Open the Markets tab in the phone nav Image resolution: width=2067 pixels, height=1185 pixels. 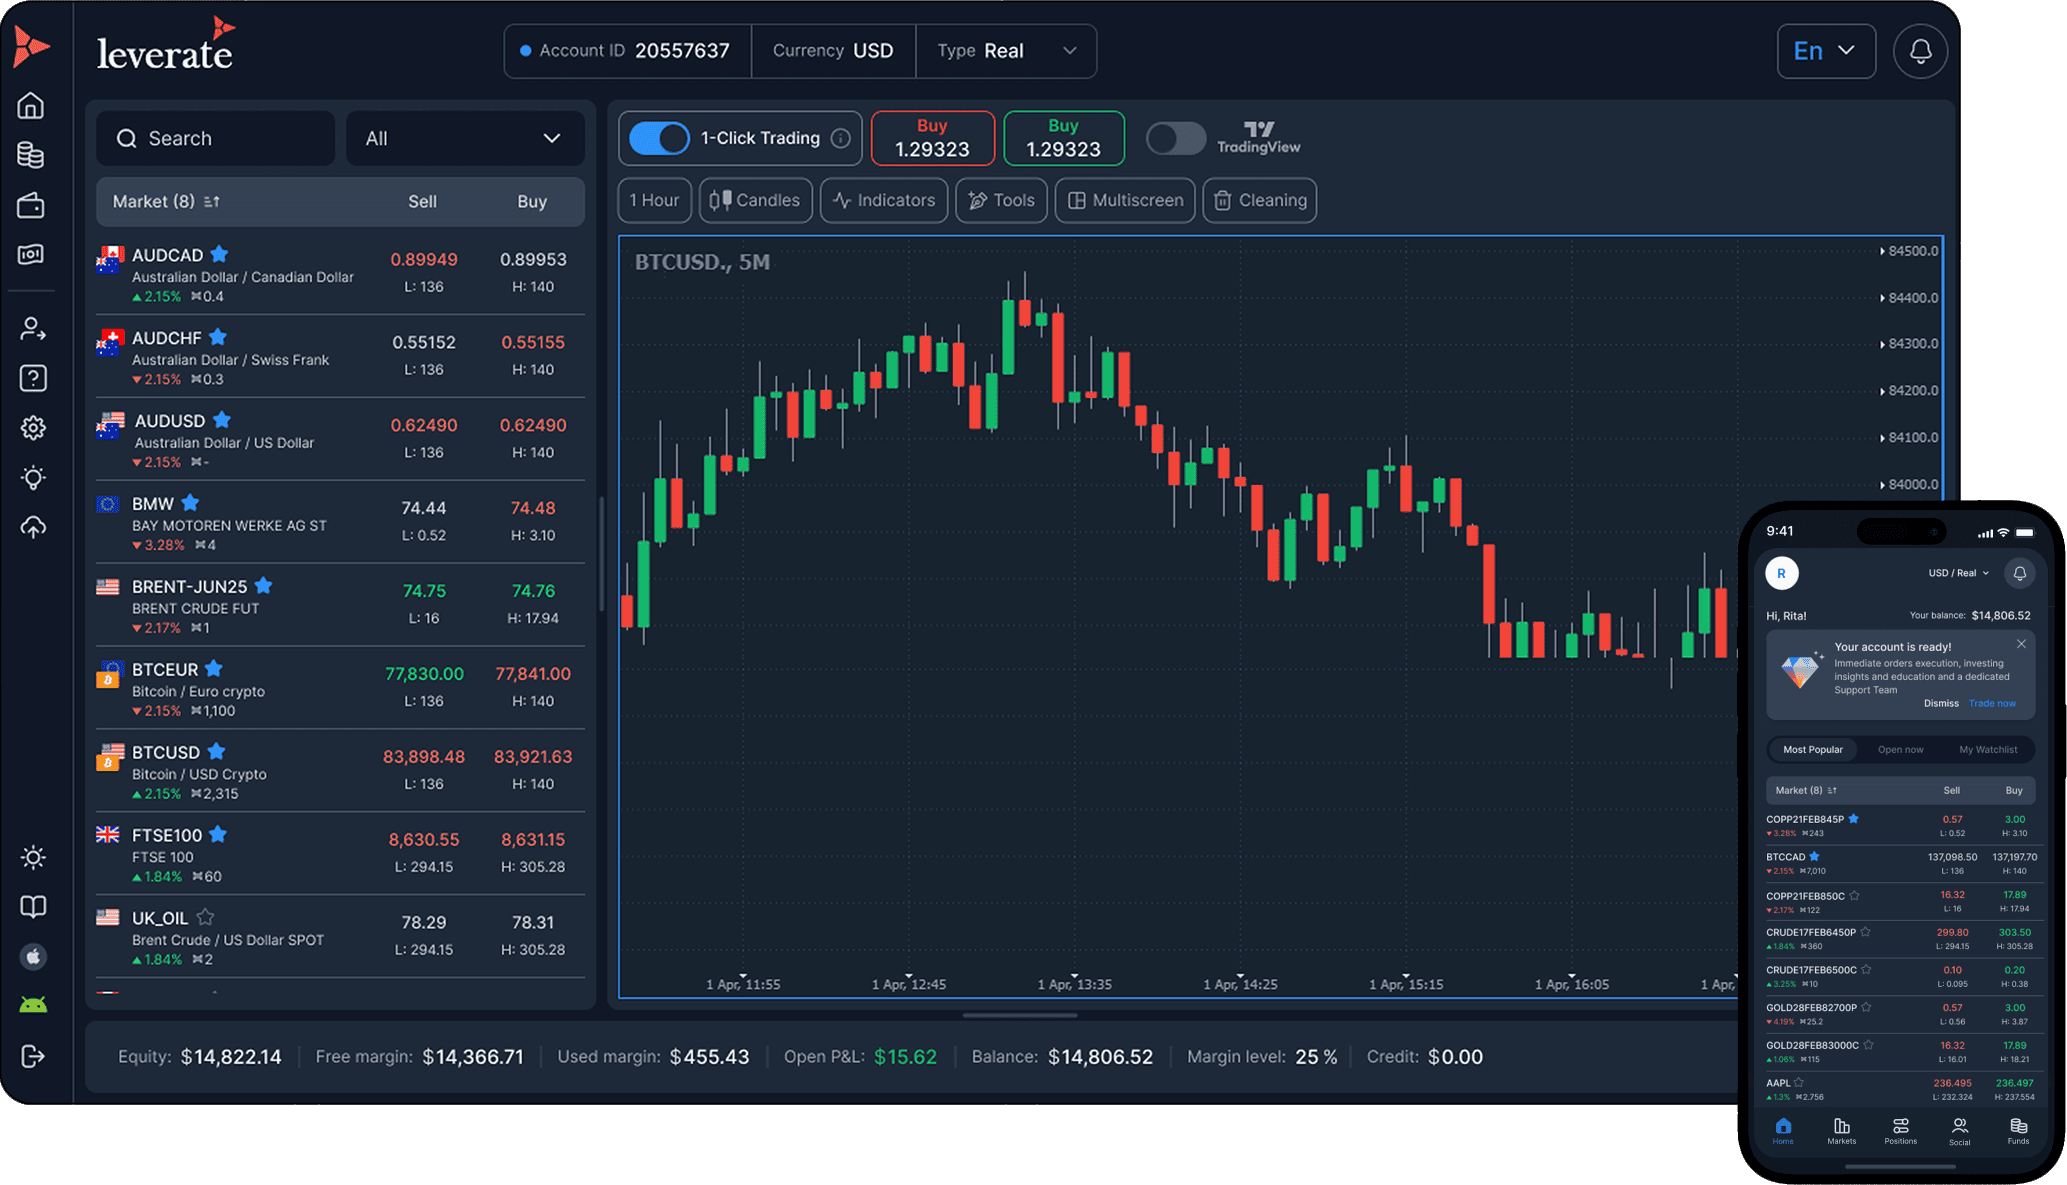coord(1841,1131)
